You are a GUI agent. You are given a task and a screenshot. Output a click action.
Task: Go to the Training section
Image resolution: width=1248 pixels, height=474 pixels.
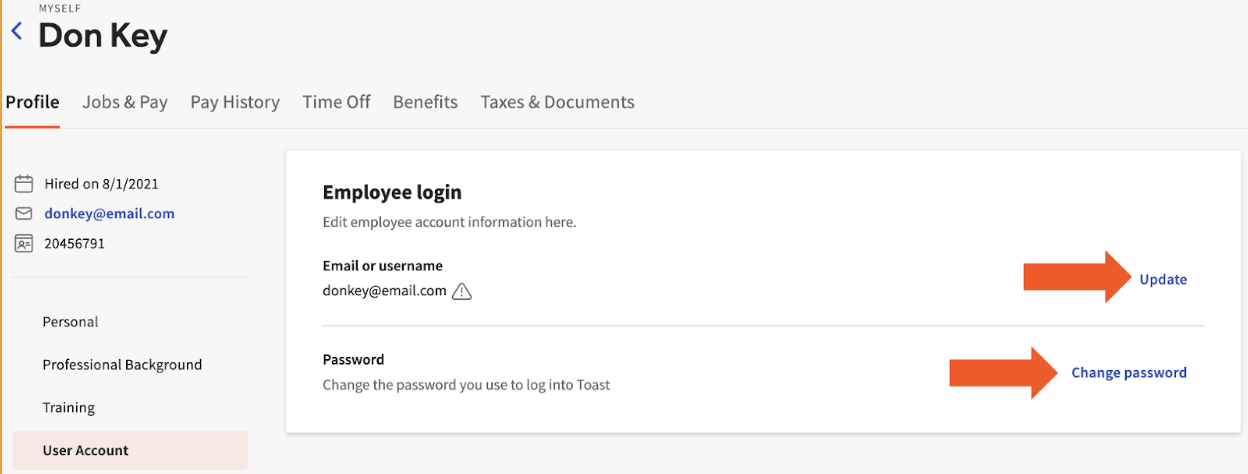point(69,408)
